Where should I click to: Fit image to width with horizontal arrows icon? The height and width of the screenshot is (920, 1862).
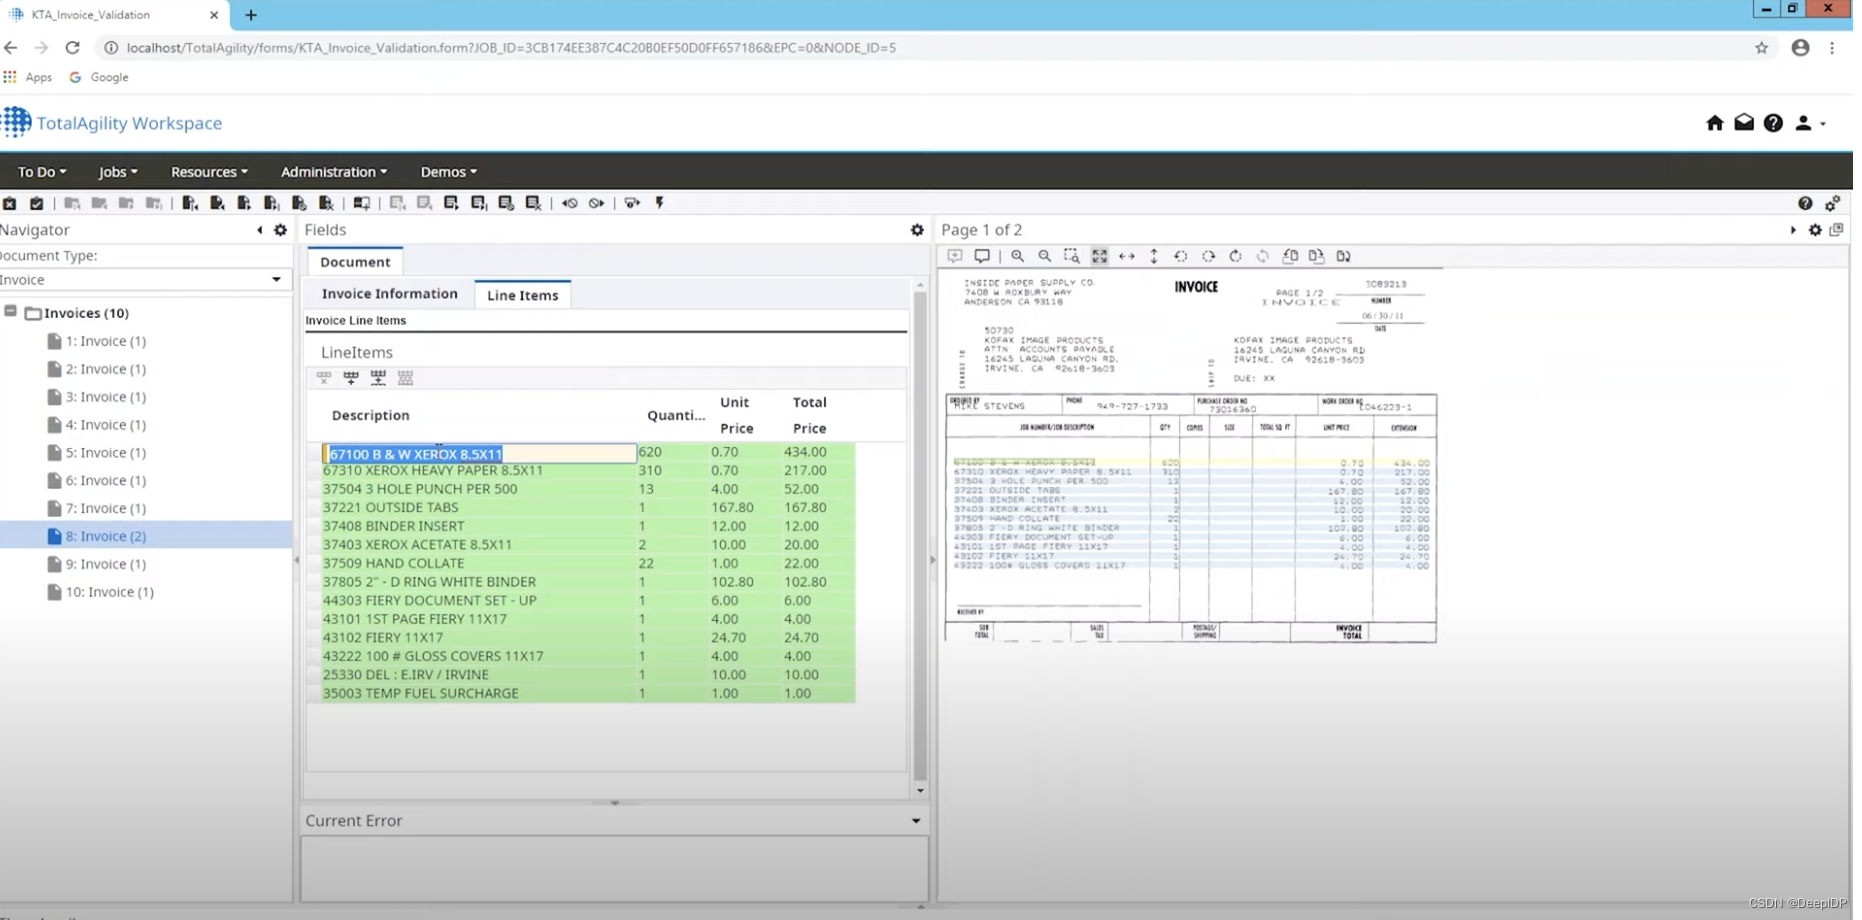1126,256
